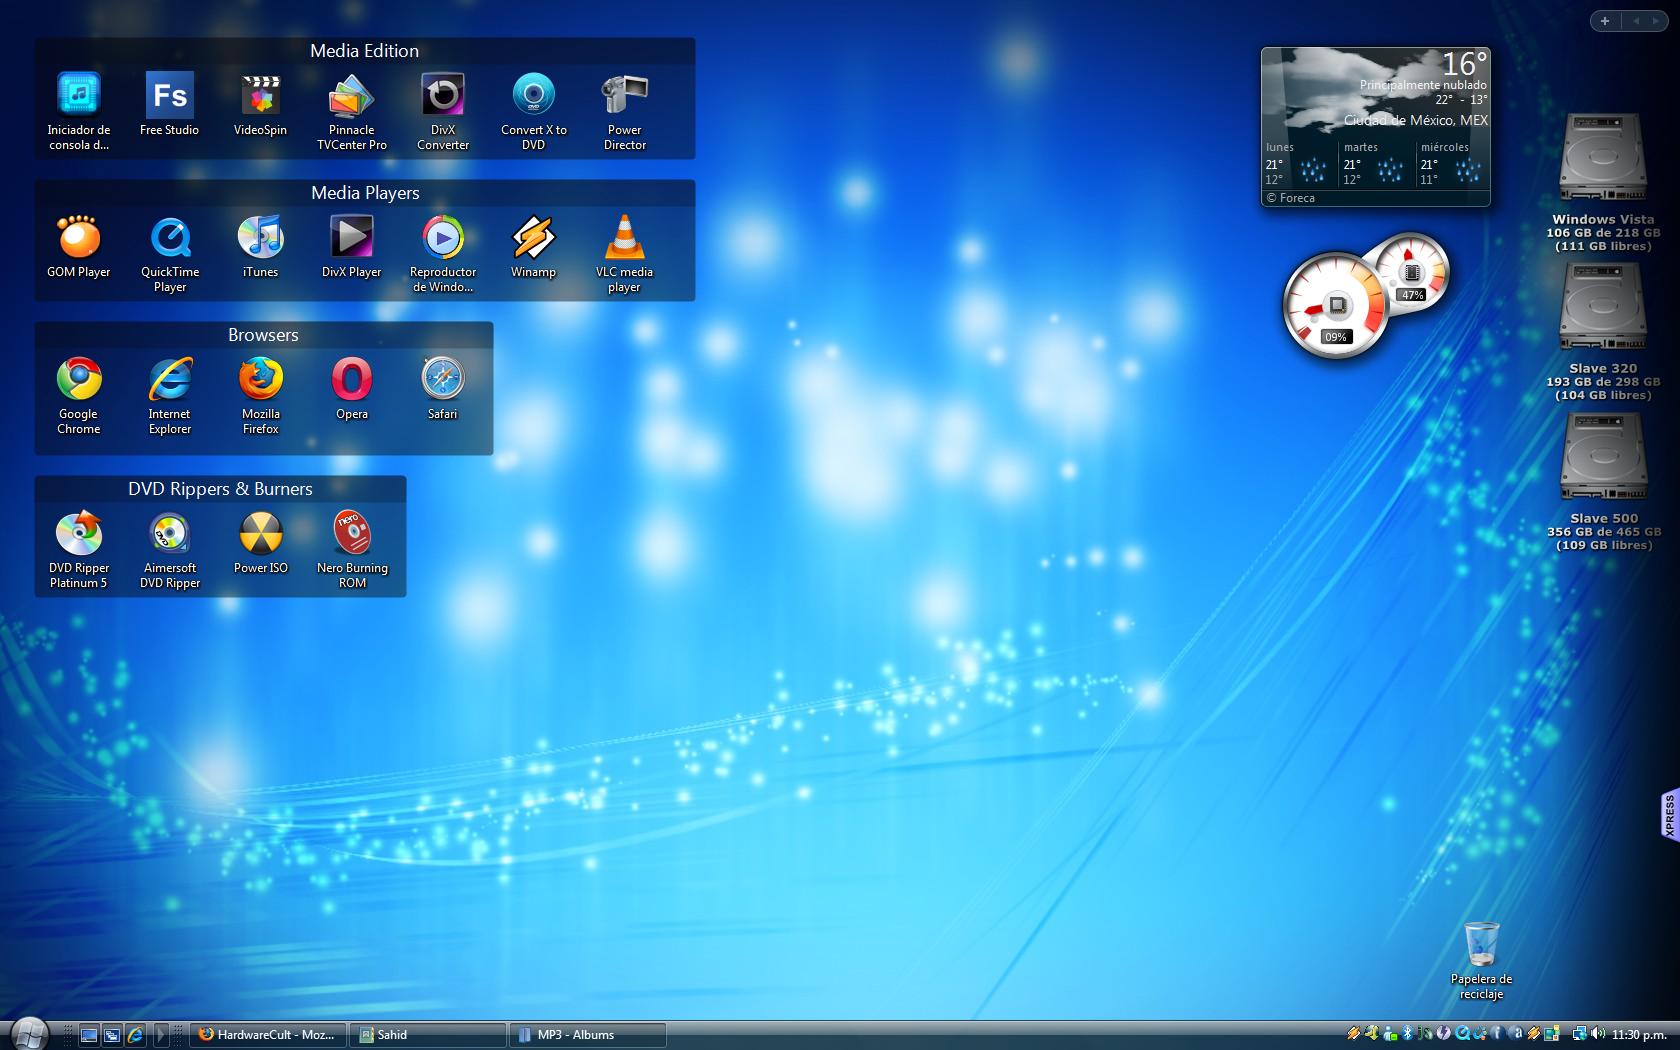The height and width of the screenshot is (1050, 1680).
Task: Switch to the HardwareCult Mozilla taskbar window
Action: 267,1035
